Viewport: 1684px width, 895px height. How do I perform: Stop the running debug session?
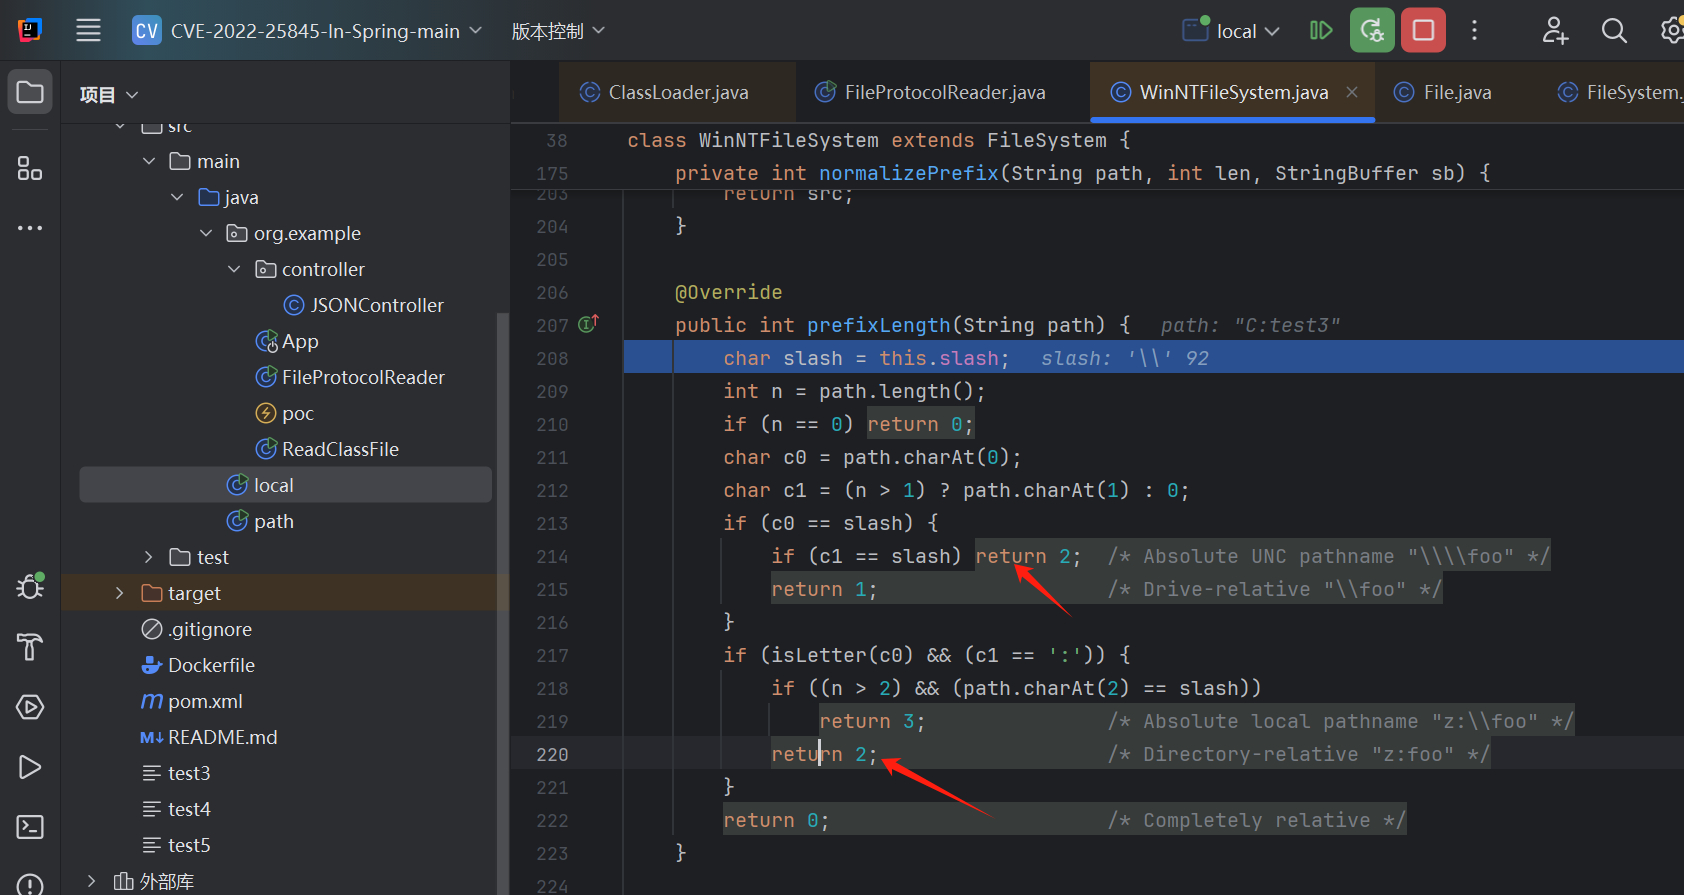[1423, 30]
